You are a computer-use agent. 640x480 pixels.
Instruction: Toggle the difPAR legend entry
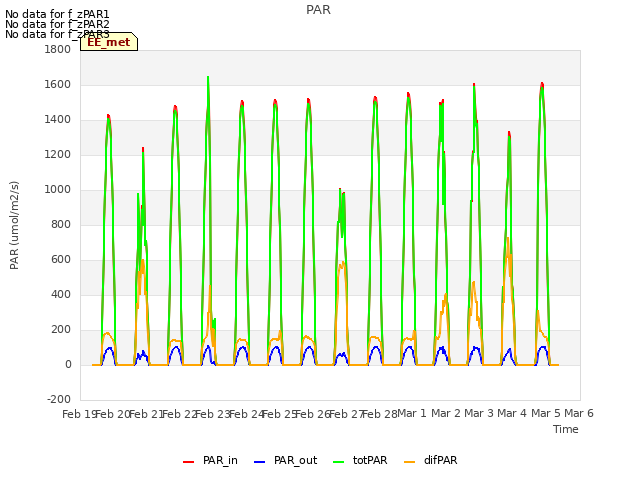click(x=431, y=460)
